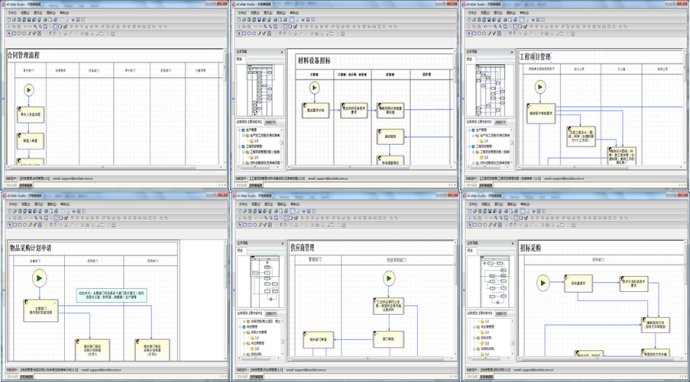
Task: Close the navigation panel in 供应商管理 window
Action: 282,243
